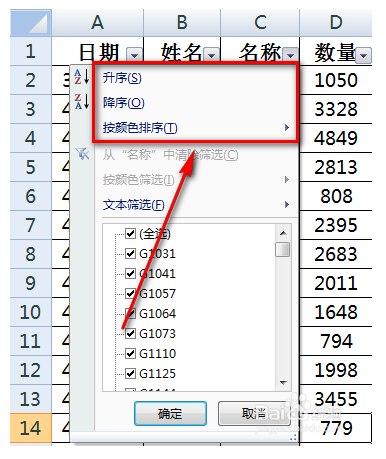This screenshot has height=459, width=386.
Task: Open the 日期 column filter dropdown
Action: click(134, 55)
